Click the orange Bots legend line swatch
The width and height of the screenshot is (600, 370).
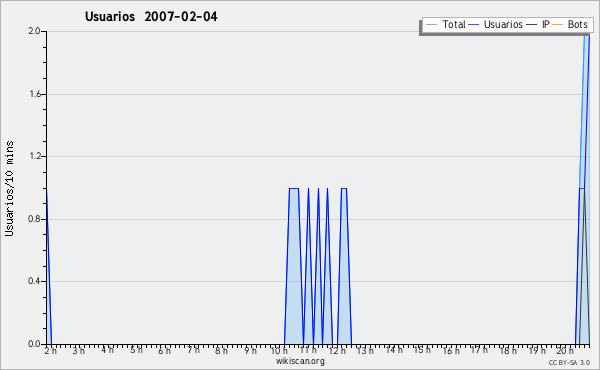558,25
